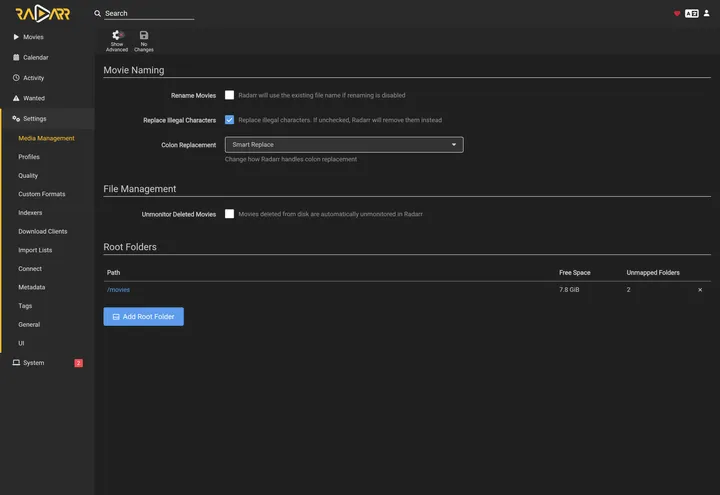The height and width of the screenshot is (495, 720).
Task: Enable the Rename Movies checkbox
Action: click(229, 95)
